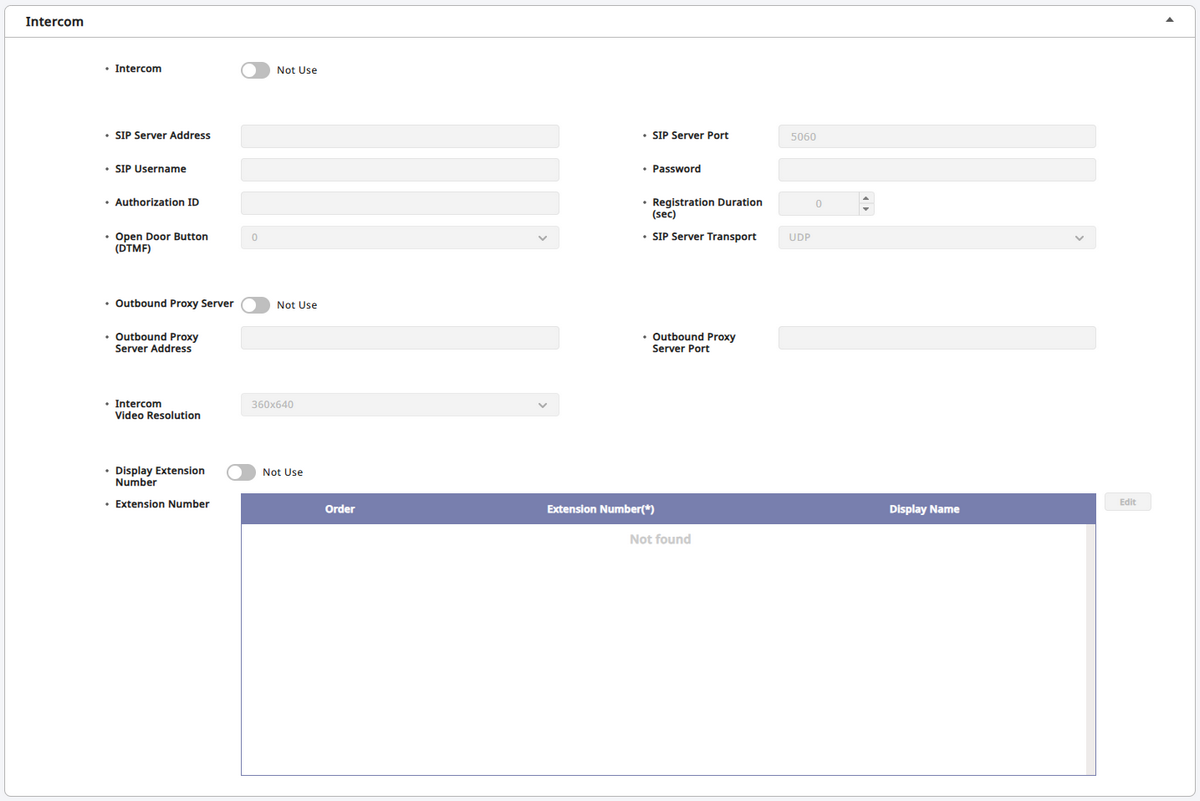Collapse the Intercom section arrow
Image resolution: width=1200 pixels, height=801 pixels.
point(1169,20)
